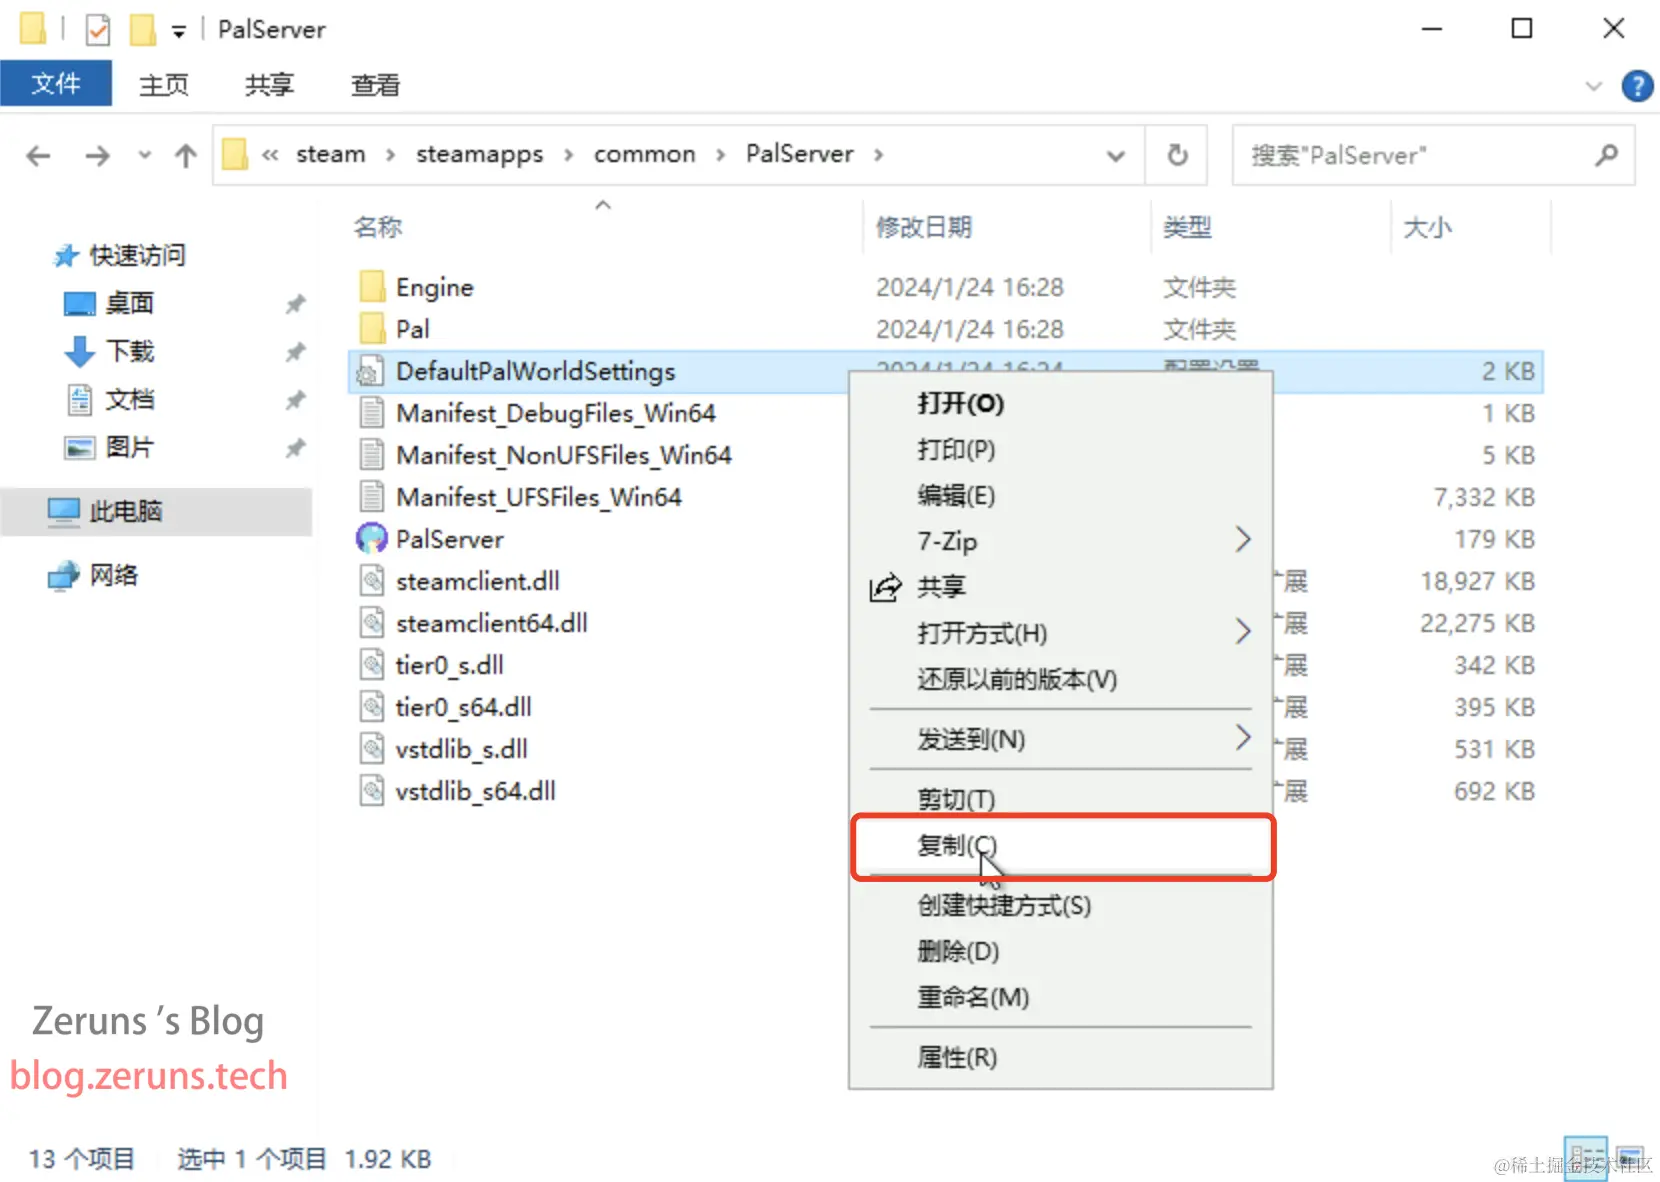Select the Manifest_DebugFiles_Win64 file

555,413
